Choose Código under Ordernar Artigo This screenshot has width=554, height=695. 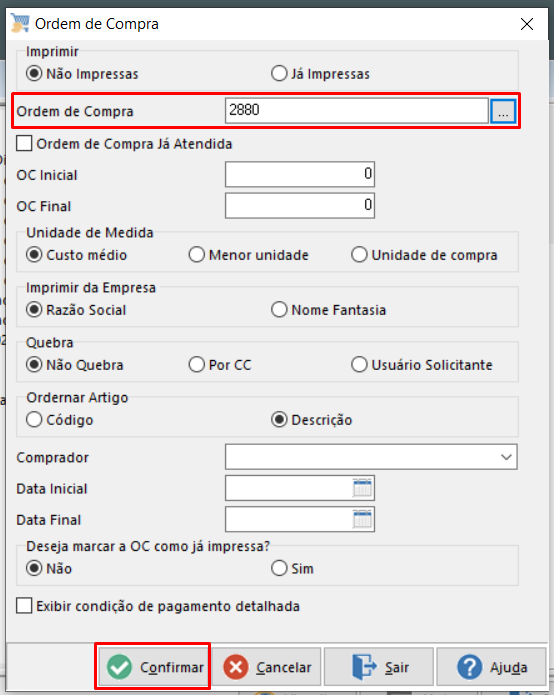pyautogui.click(x=34, y=419)
